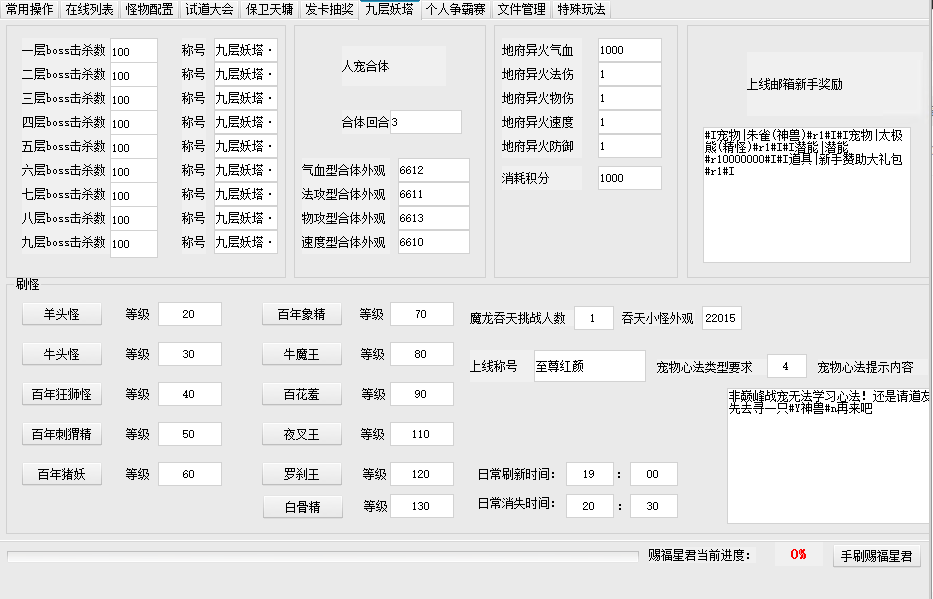This screenshot has height=599, width=933.
Task: Edit the 地府异火气血 field
Action: coord(630,50)
